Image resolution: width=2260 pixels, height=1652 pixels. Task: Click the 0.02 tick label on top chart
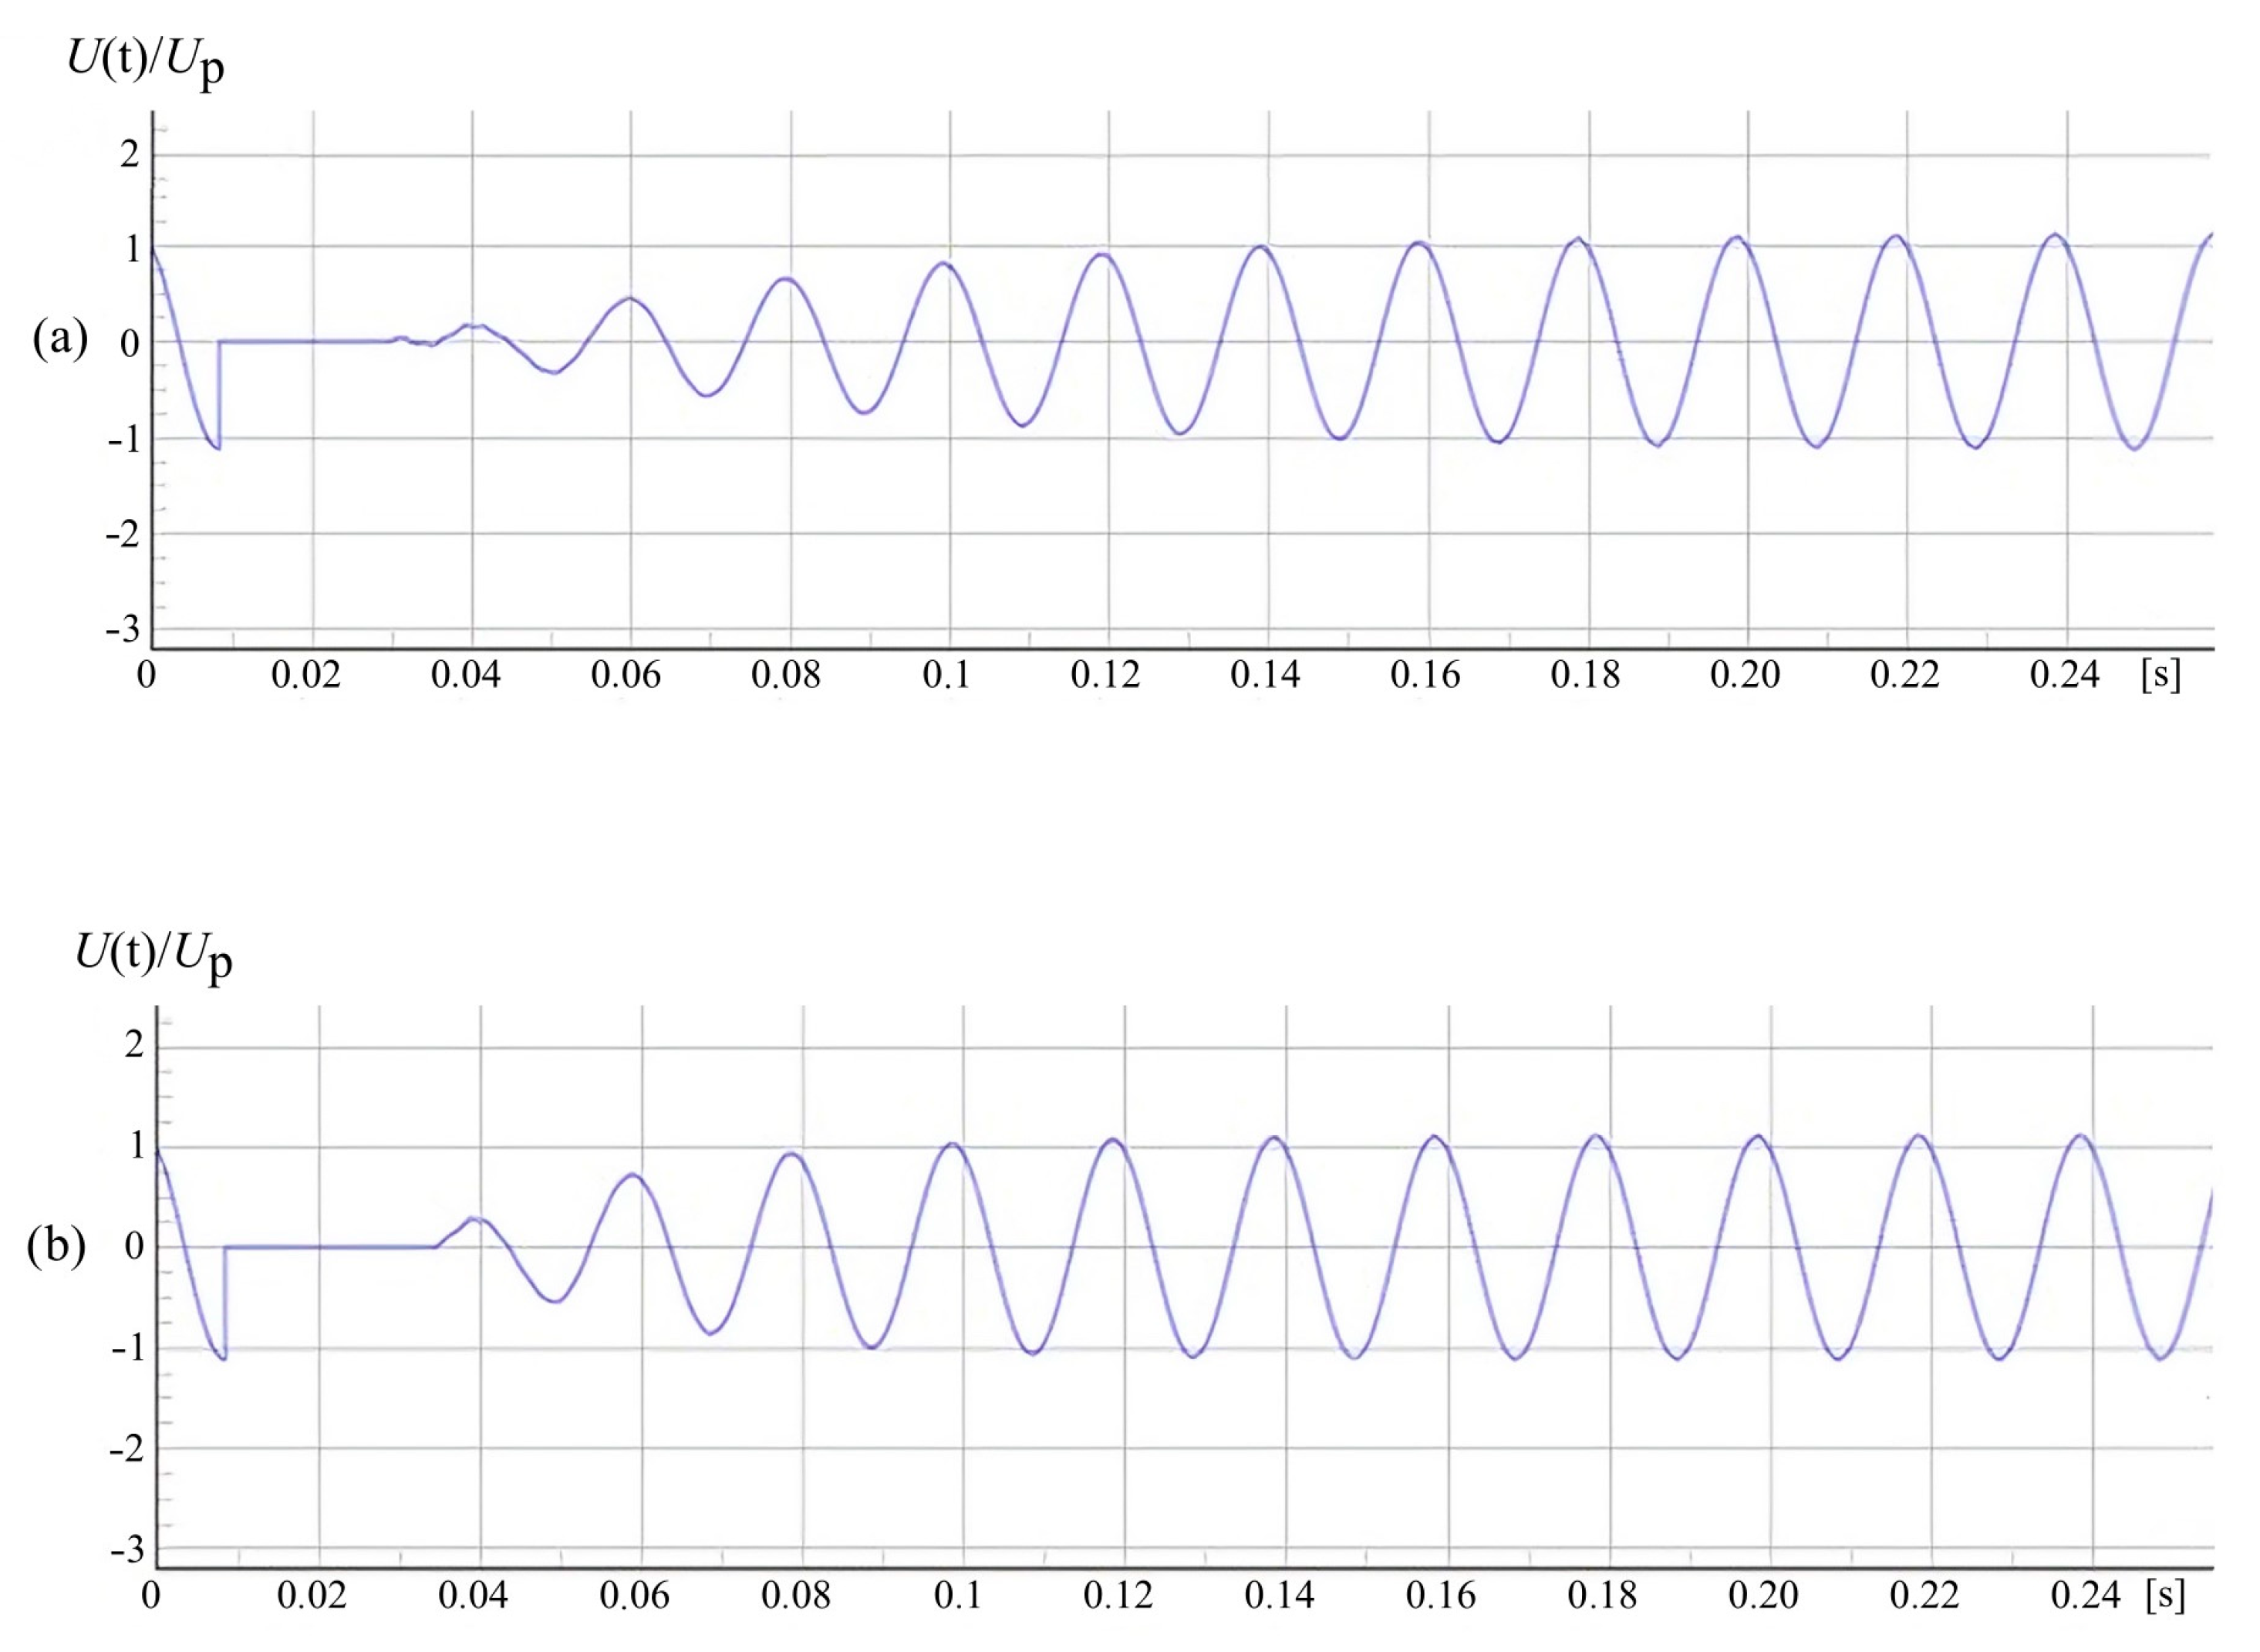[x=306, y=675]
